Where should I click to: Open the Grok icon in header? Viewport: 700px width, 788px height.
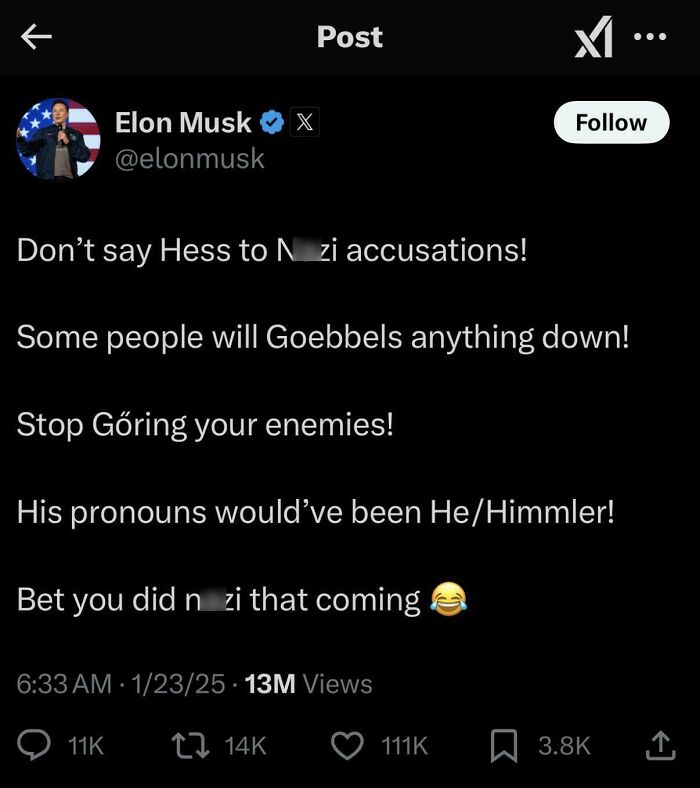pos(594,38)
